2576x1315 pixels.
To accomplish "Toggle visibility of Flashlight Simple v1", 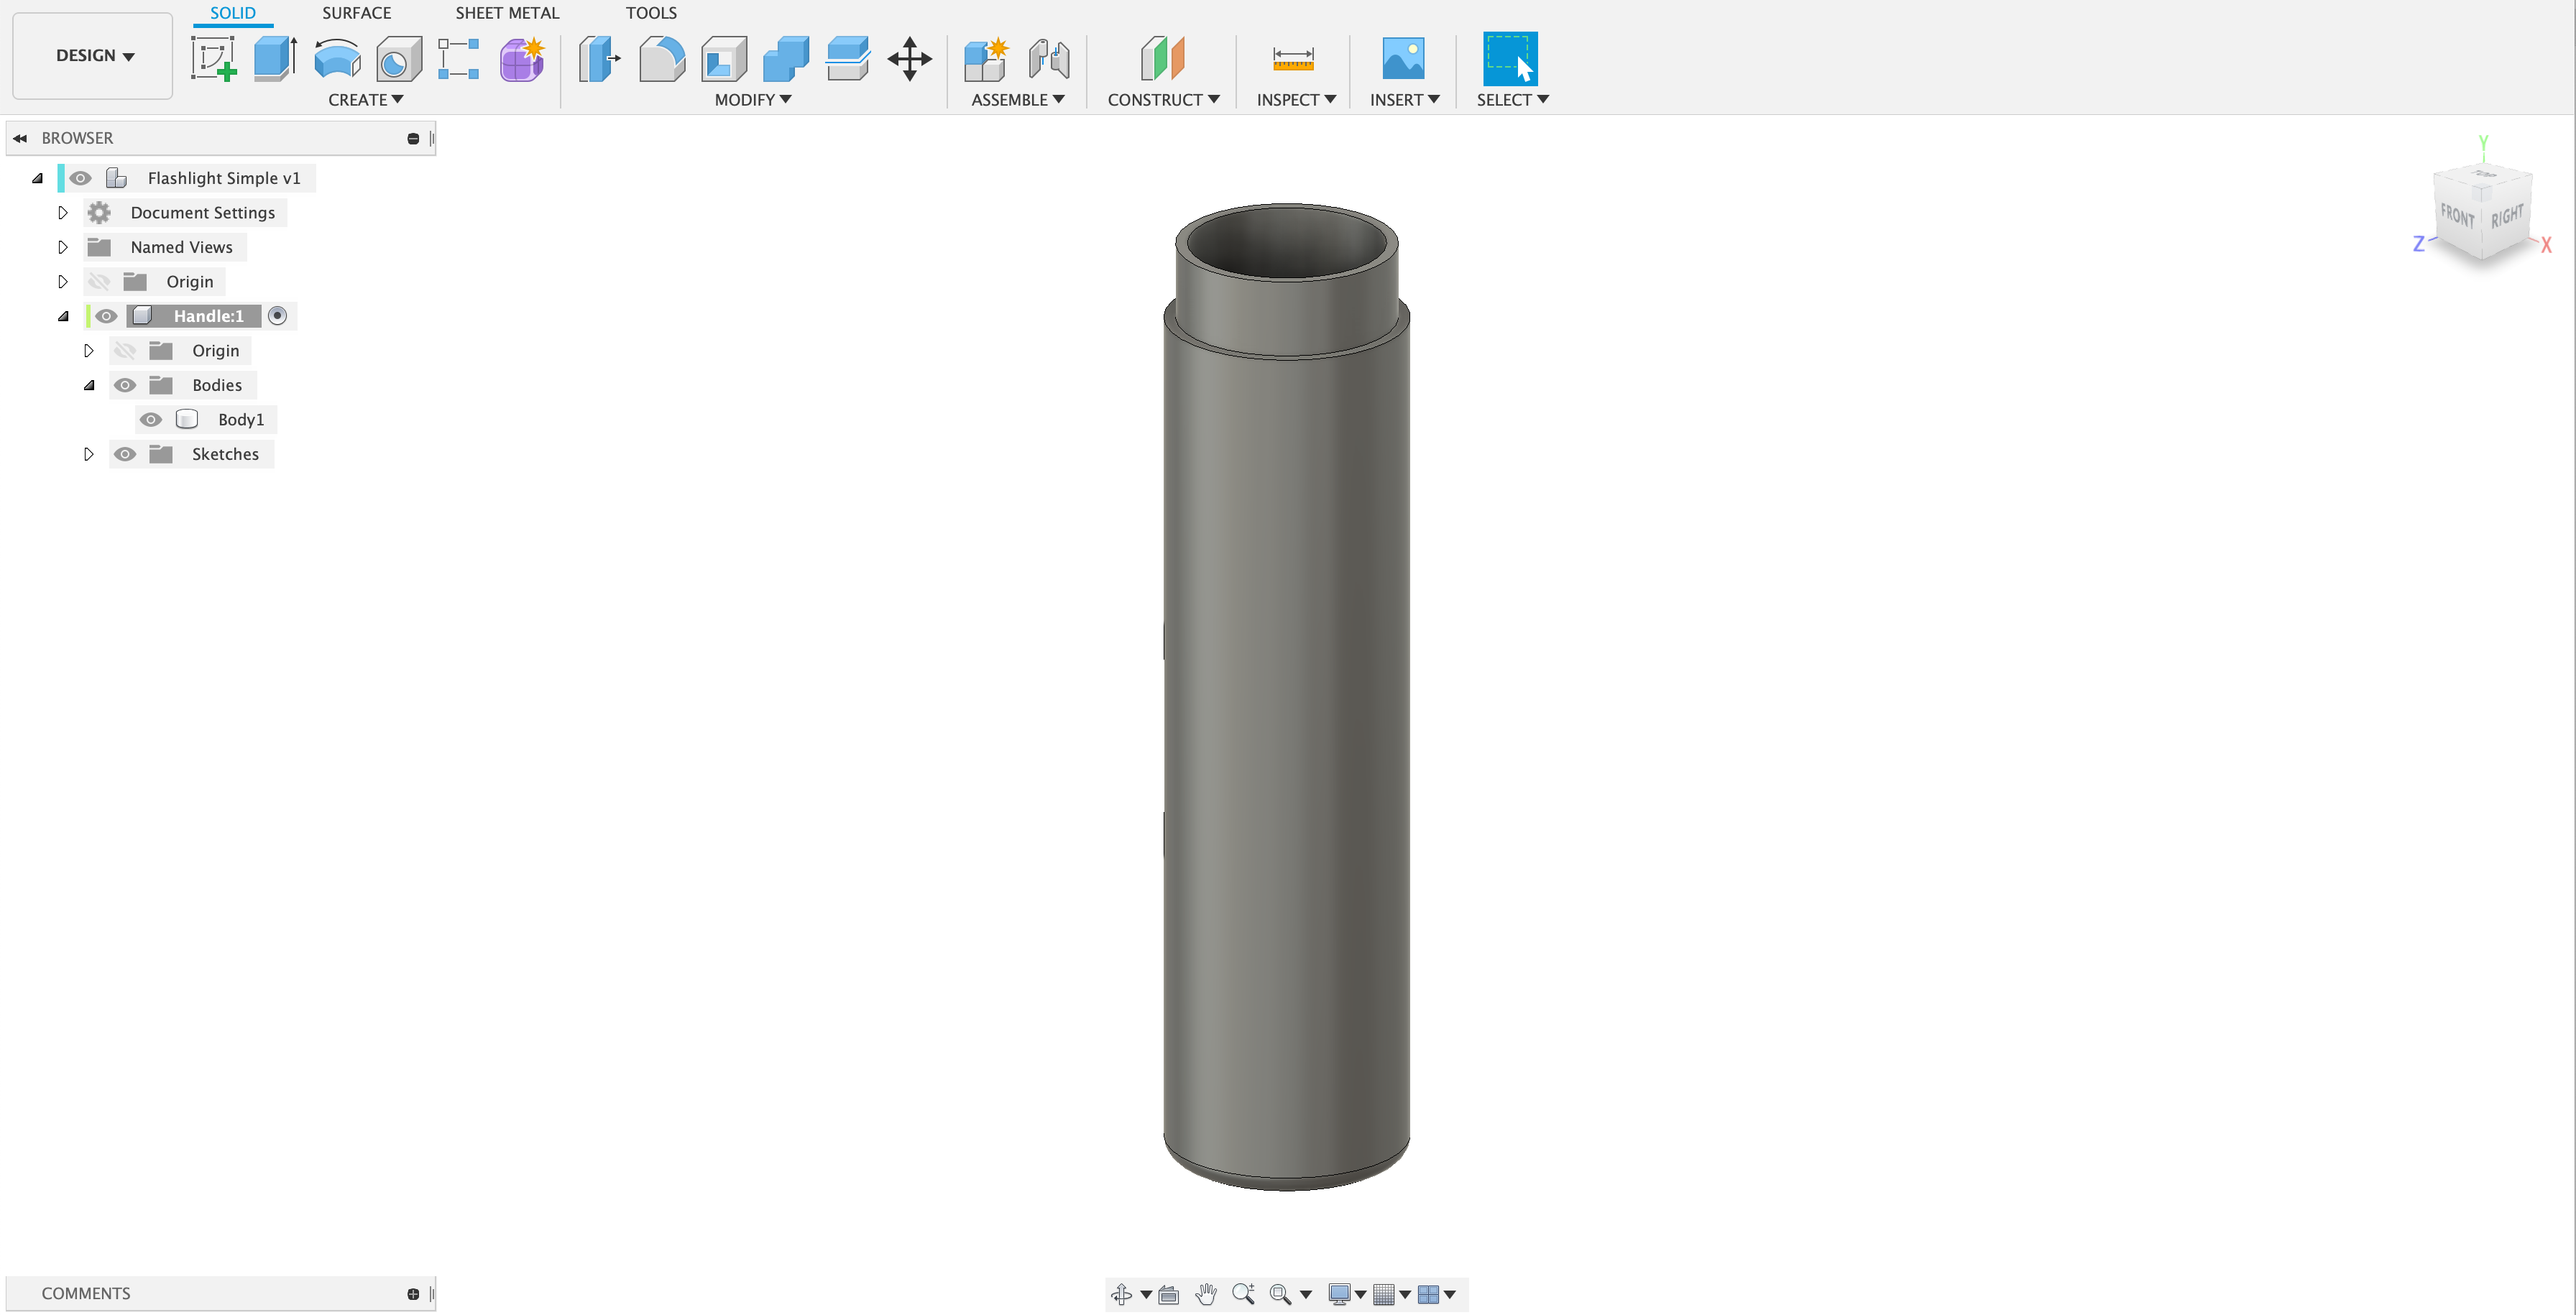I will click(81, 178).
